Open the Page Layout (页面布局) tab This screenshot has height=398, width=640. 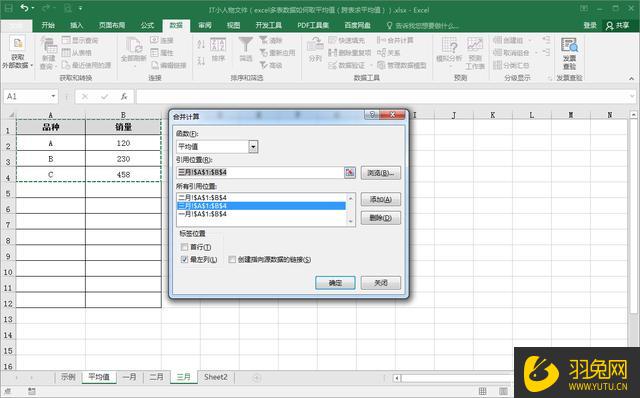point(112,25)
